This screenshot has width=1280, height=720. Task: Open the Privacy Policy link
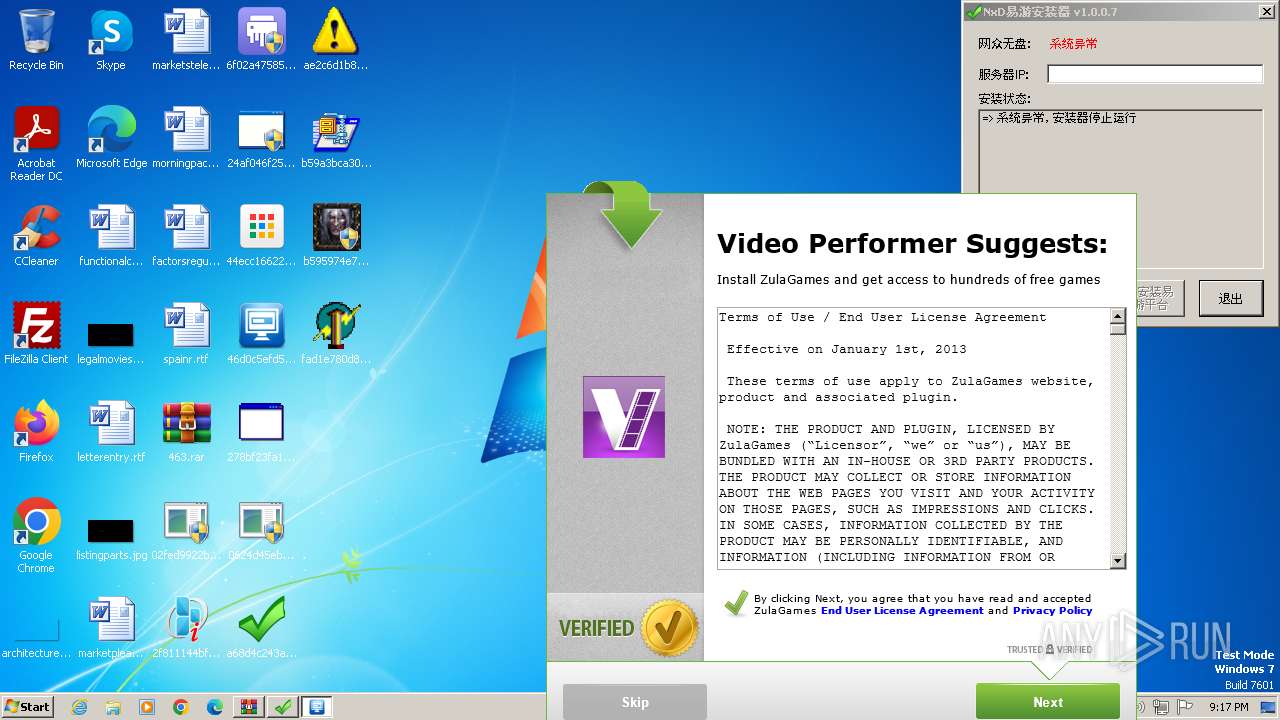1052,611
